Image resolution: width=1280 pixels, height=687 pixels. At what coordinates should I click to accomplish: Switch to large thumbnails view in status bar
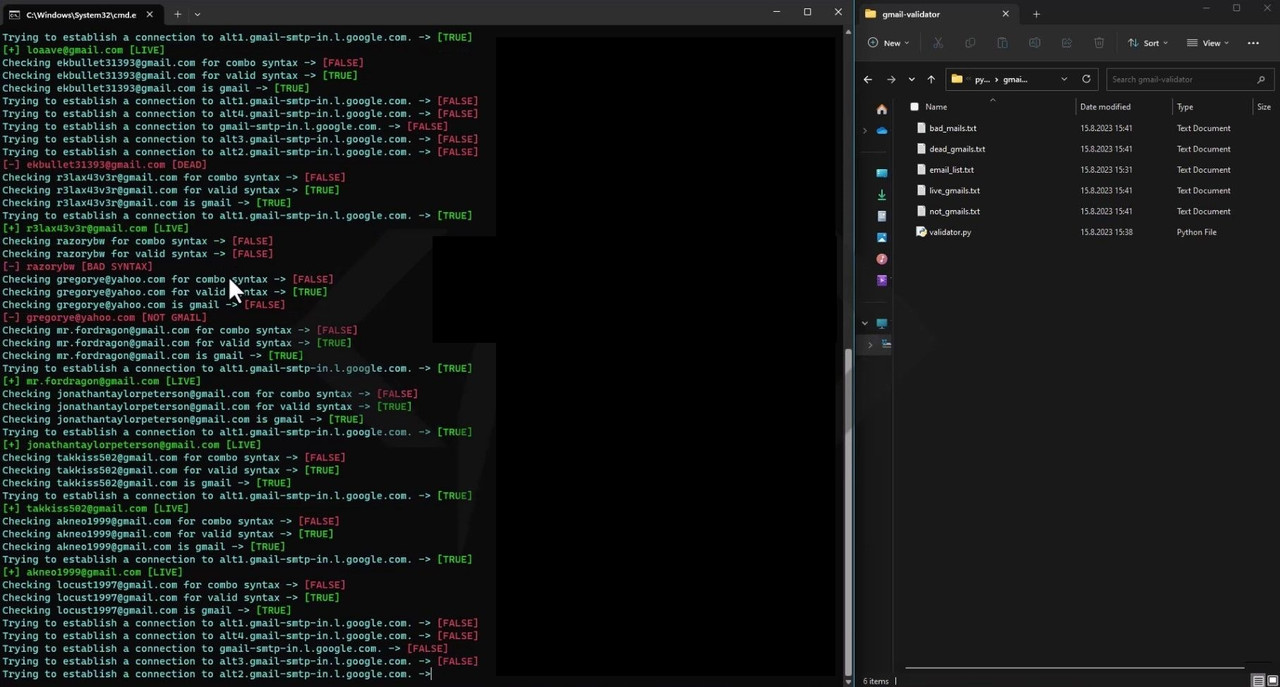[1270, 681]
